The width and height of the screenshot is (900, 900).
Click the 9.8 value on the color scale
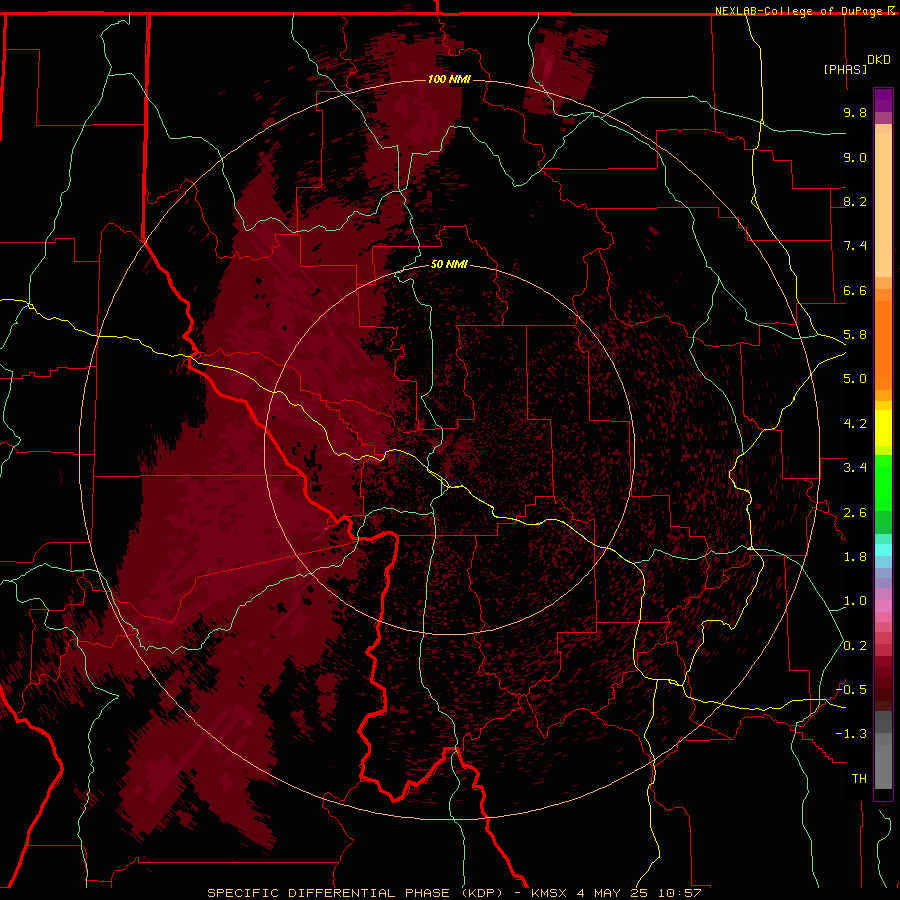click(855, 112)
